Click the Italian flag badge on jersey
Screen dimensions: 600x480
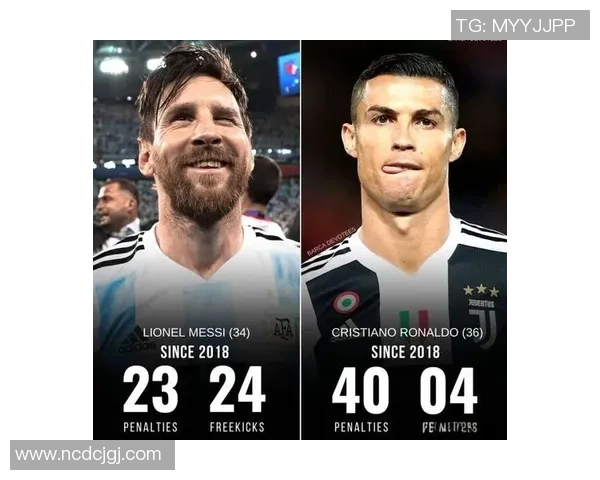(414, 322)
